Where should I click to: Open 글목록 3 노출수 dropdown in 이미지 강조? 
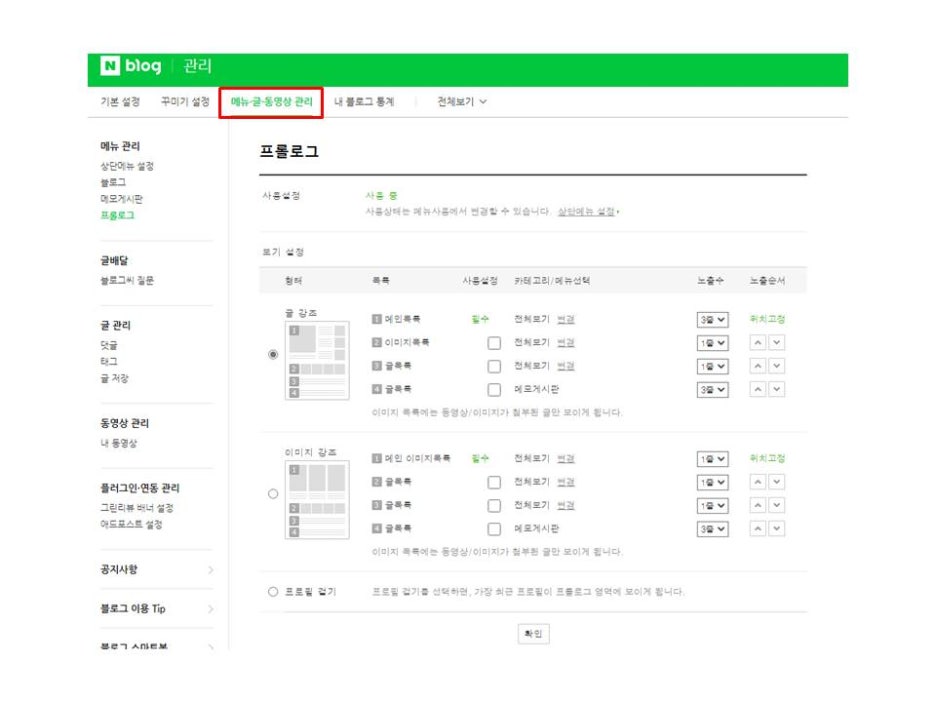713,505
